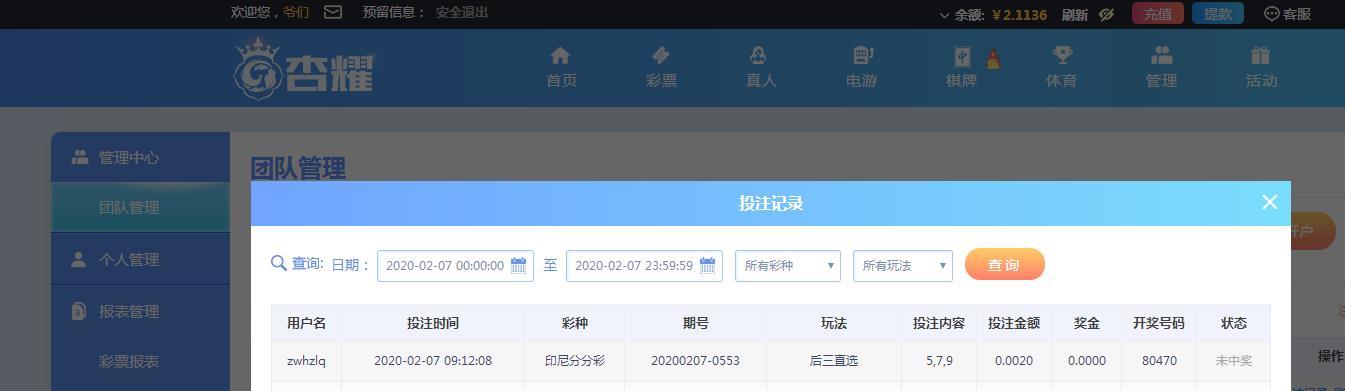Open the 活动 gift box icon

click(1261, 55)
